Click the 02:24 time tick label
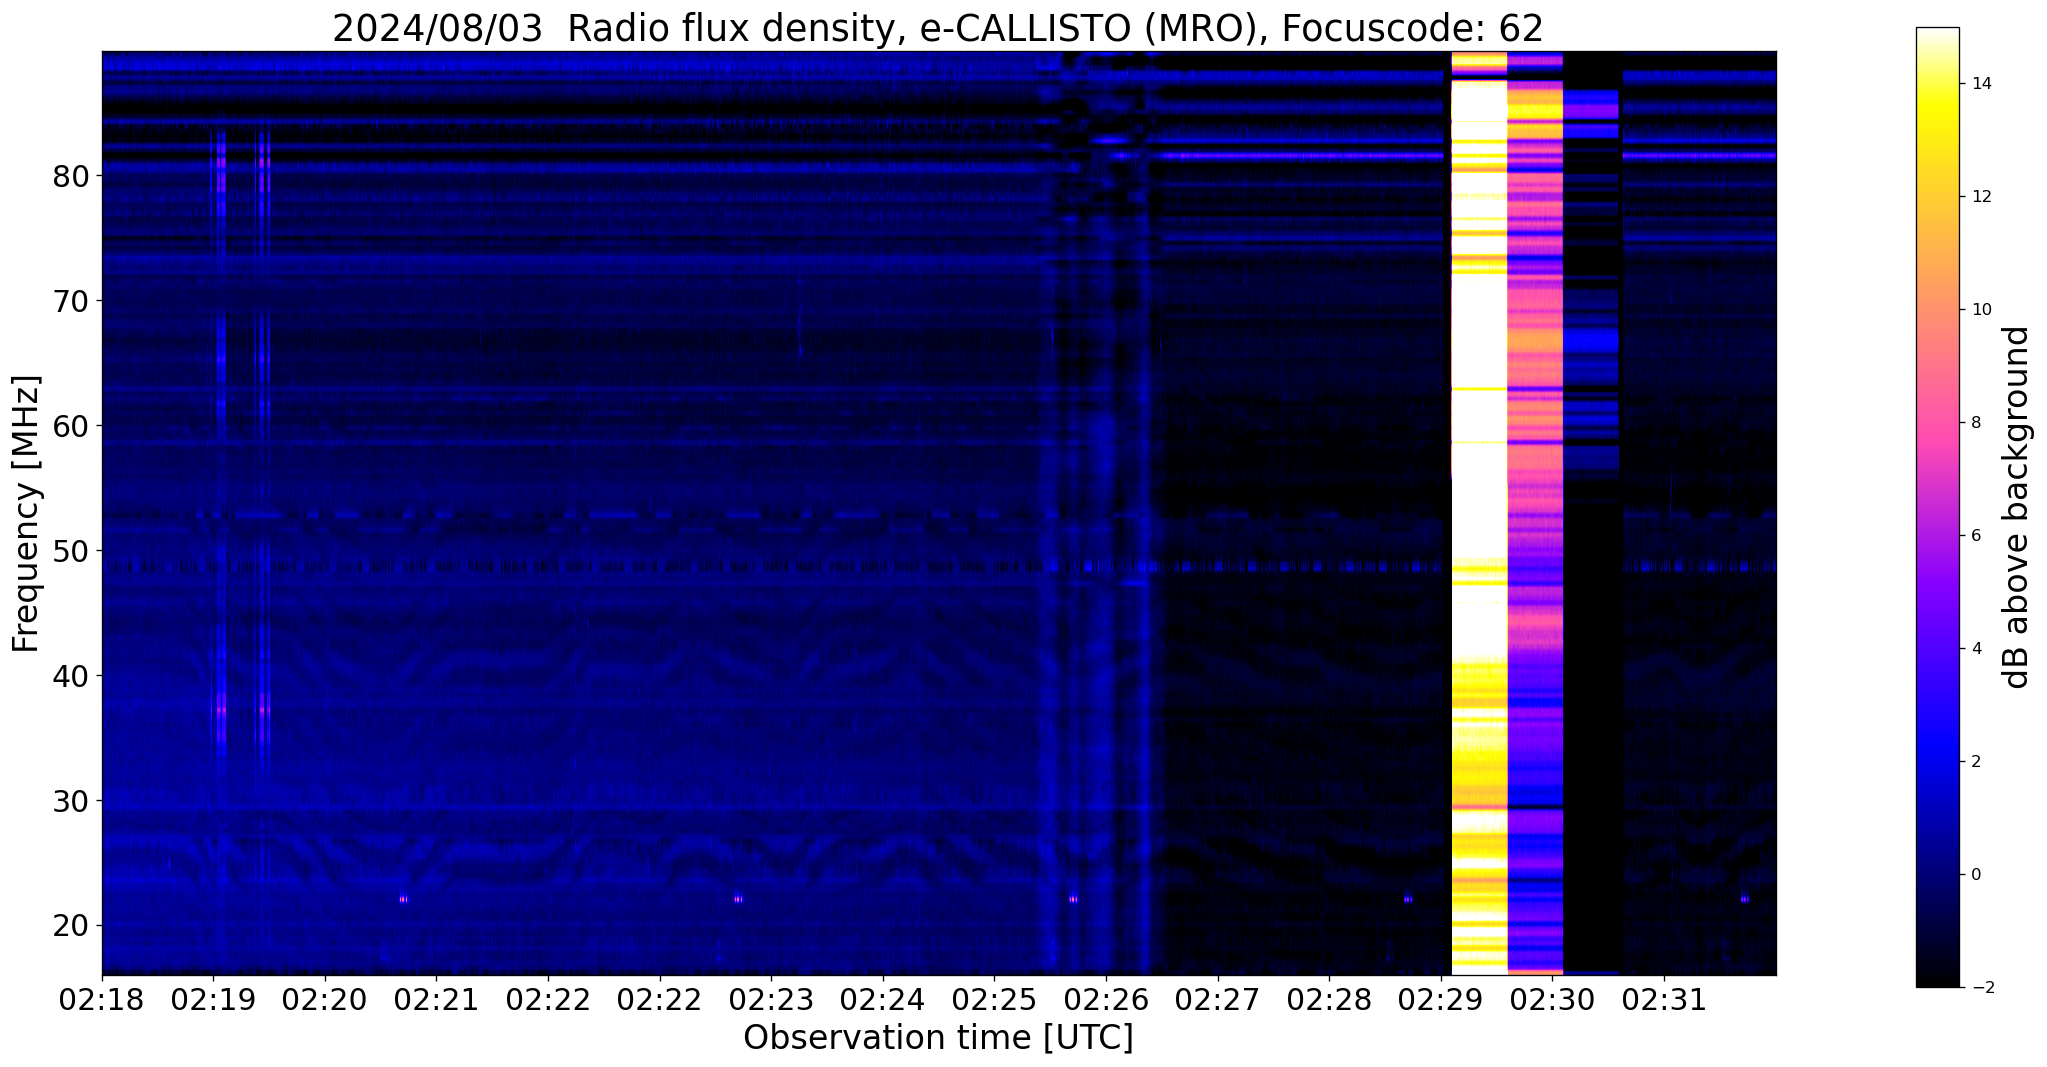The image size is (2047, 1067). coord(883,999)
